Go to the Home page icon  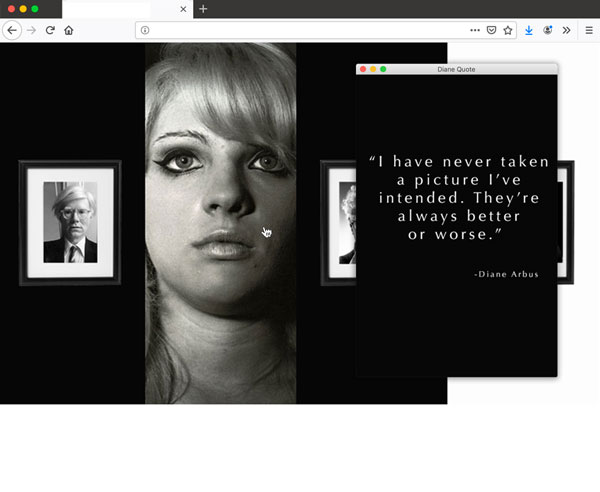pos(69,30)
